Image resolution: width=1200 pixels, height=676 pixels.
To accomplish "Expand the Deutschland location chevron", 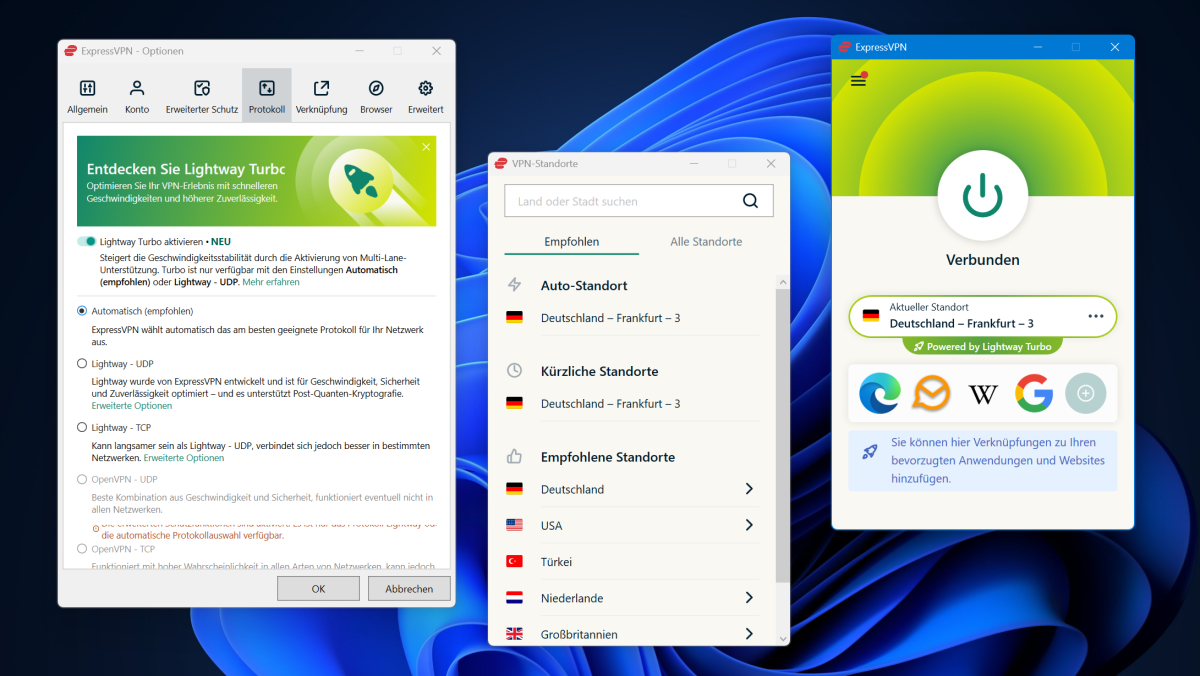I will click(x=749, y=489).
